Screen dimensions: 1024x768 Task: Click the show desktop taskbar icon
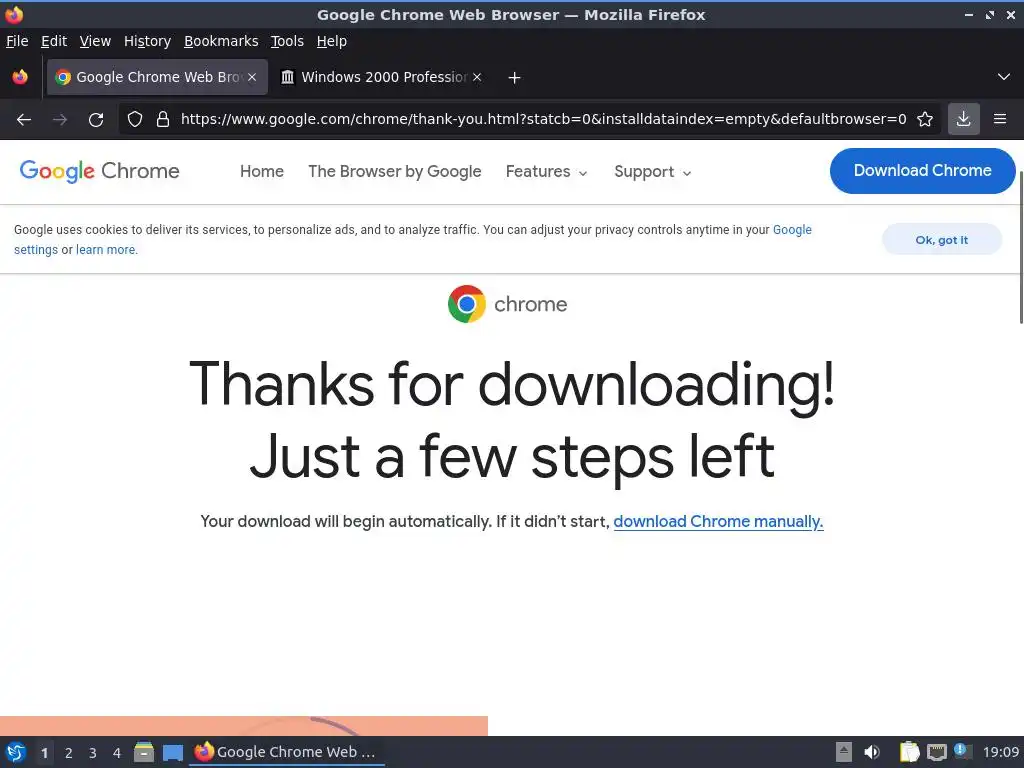click(172, 752)
